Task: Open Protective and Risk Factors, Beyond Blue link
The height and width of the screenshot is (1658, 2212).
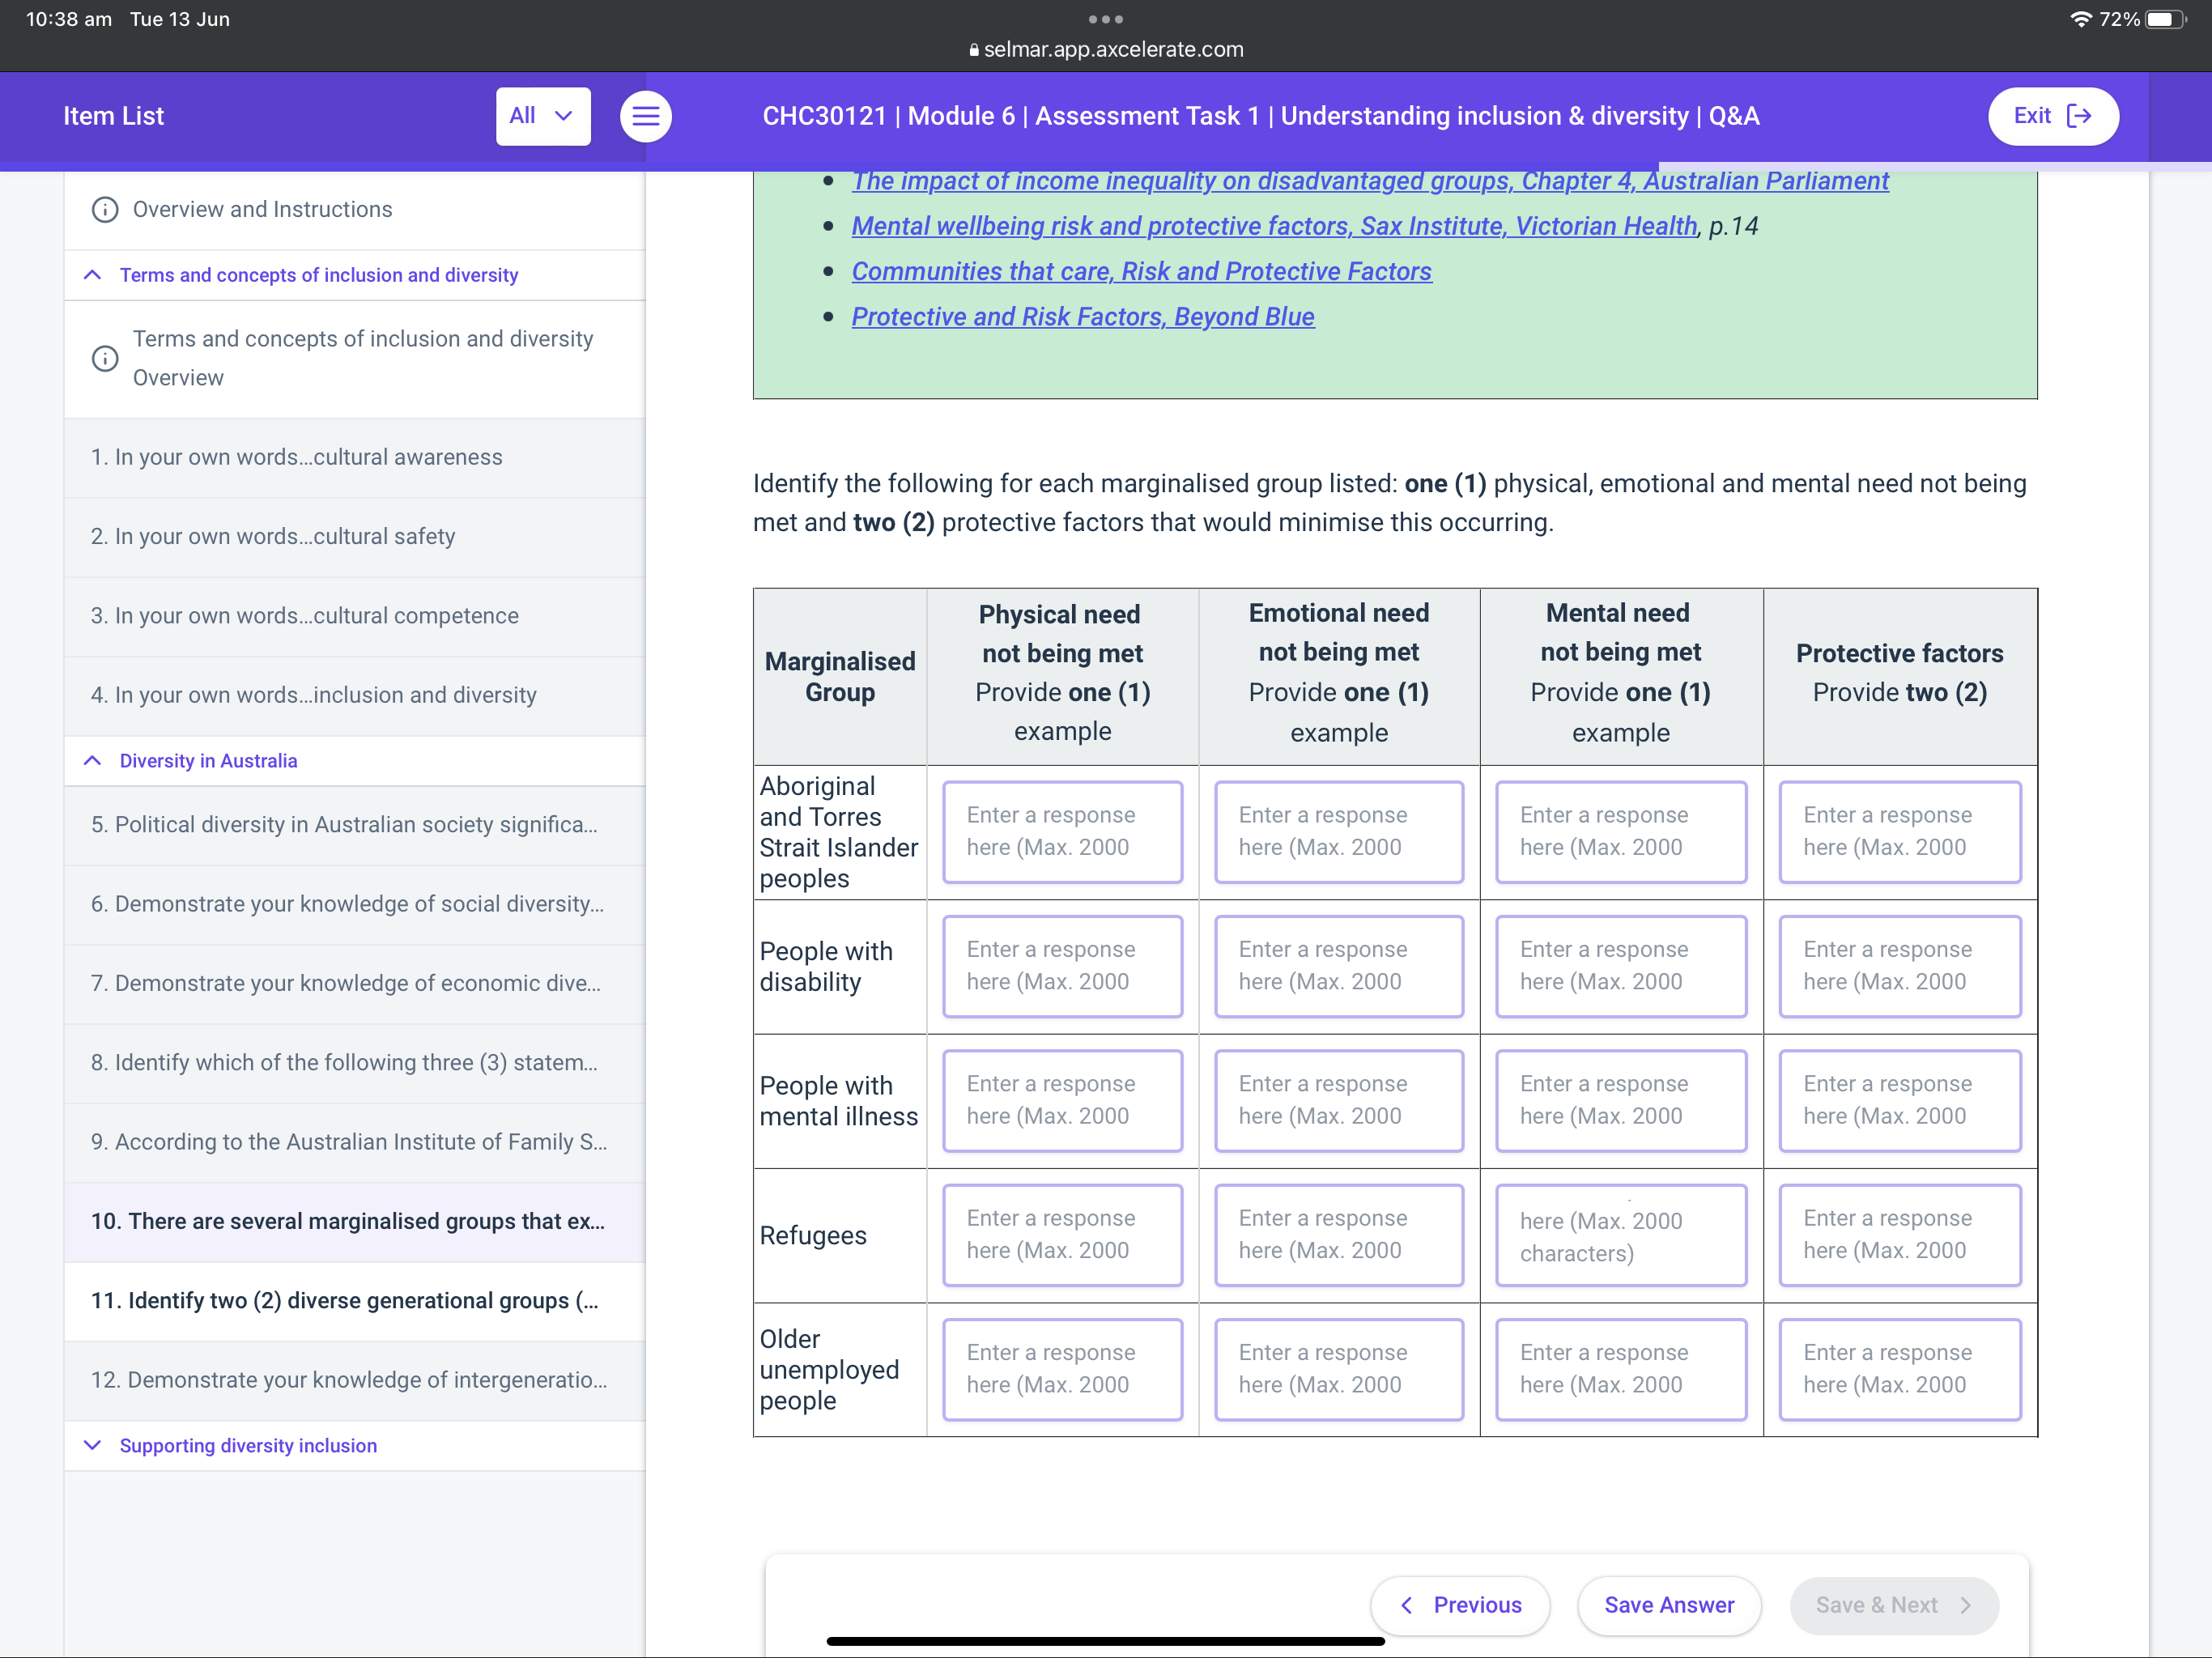Action: click(x=1082, y=317)
